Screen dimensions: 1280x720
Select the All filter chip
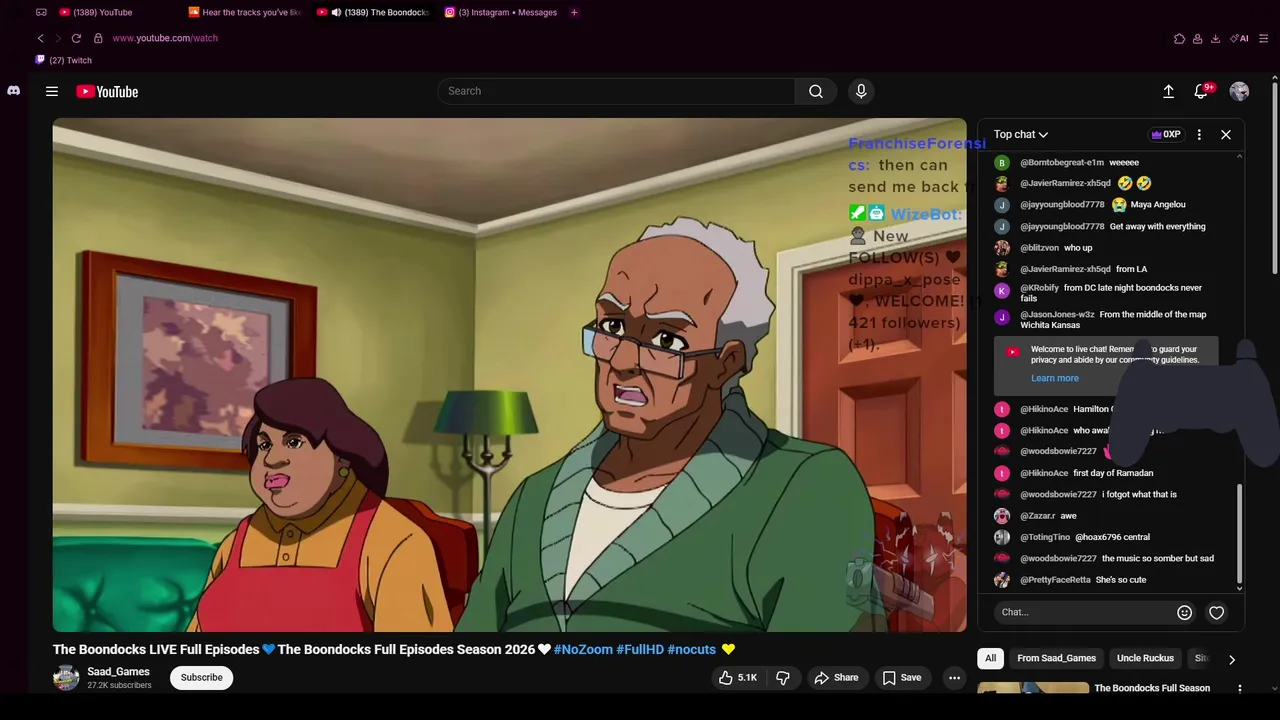coord(990,658)
